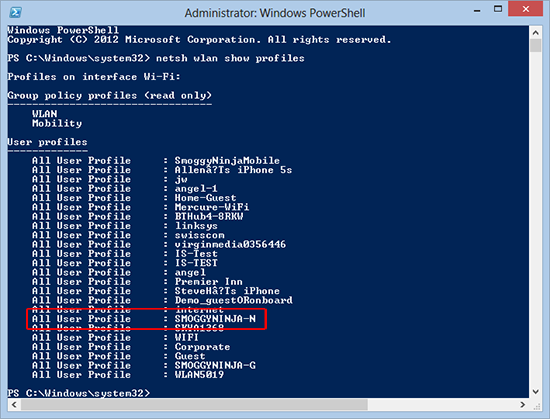This screenshot has height=419, width=550.
Task: Click the horizontal scrollbar left arrow
Action: (x=14, y=405)
